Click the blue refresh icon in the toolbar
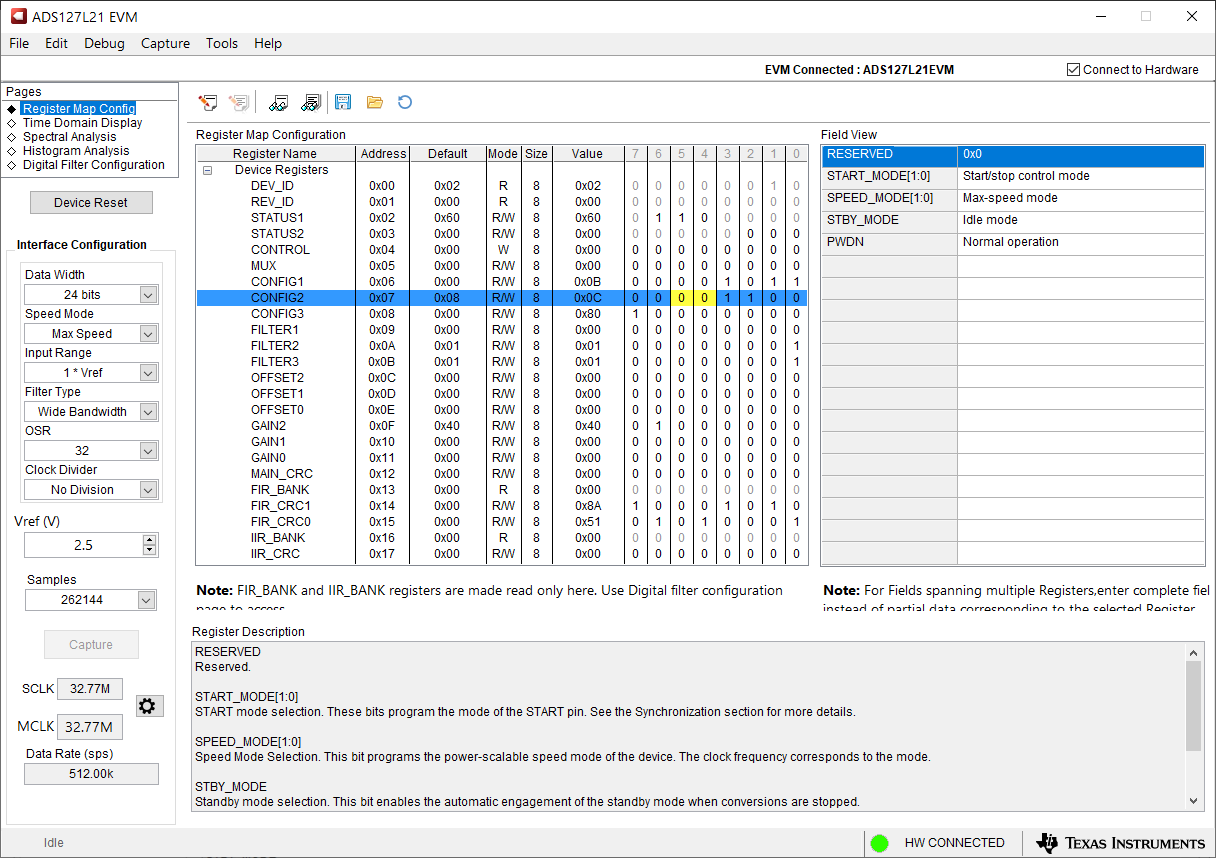This screenshot has width=1216, height=858. [404, 101]
